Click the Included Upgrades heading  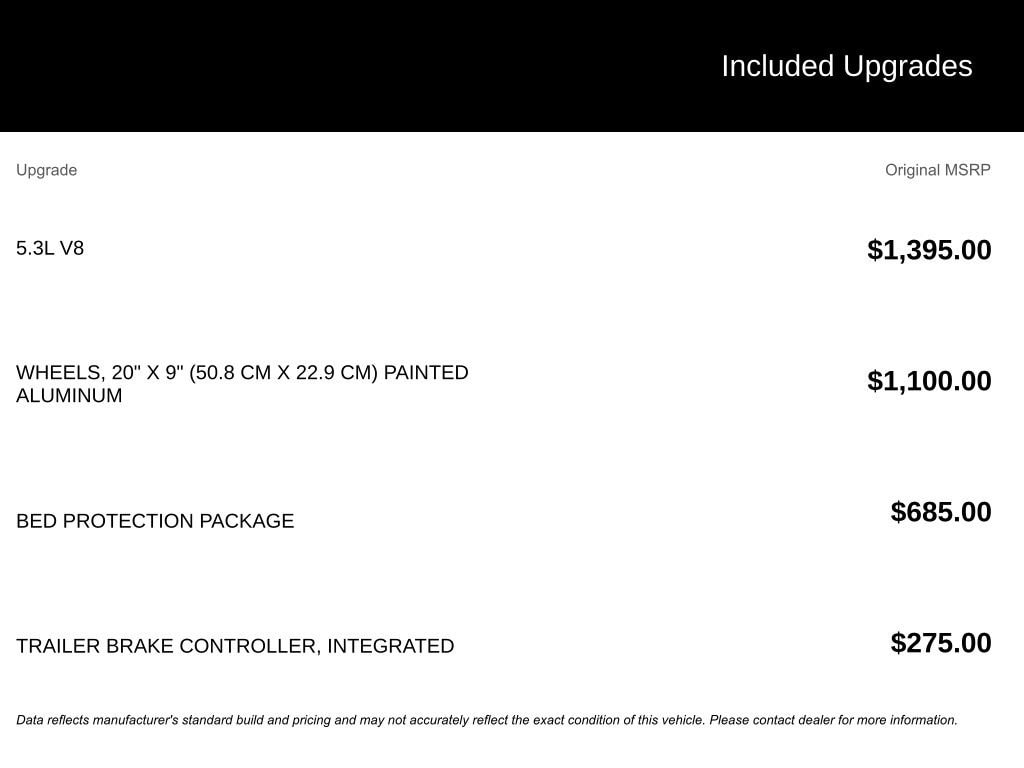(846, 66)
